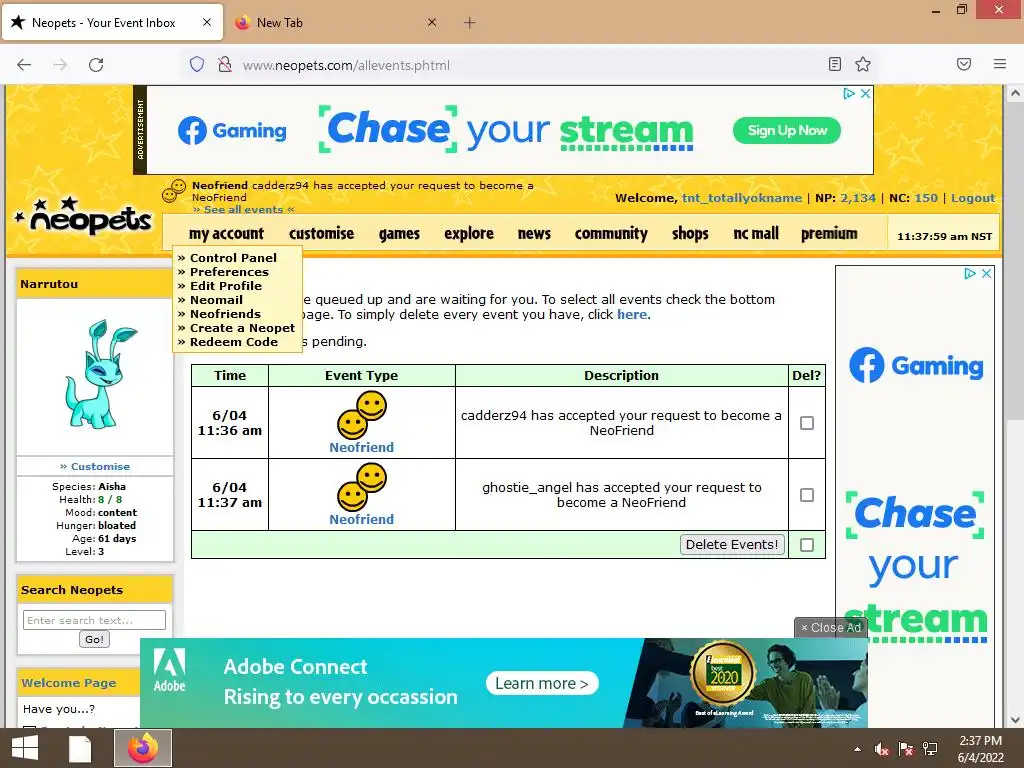Screen dimensions: 1024x768
Task: Select Edit Profile from dropdown
Action: pyautogui.click(x=226, y=286)
